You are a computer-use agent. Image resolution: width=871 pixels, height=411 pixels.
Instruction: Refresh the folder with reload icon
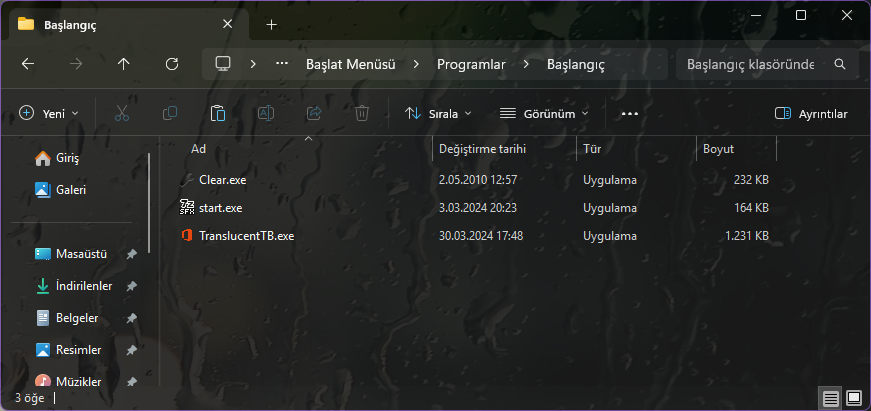pyautogui.click(x=172, y=64)
